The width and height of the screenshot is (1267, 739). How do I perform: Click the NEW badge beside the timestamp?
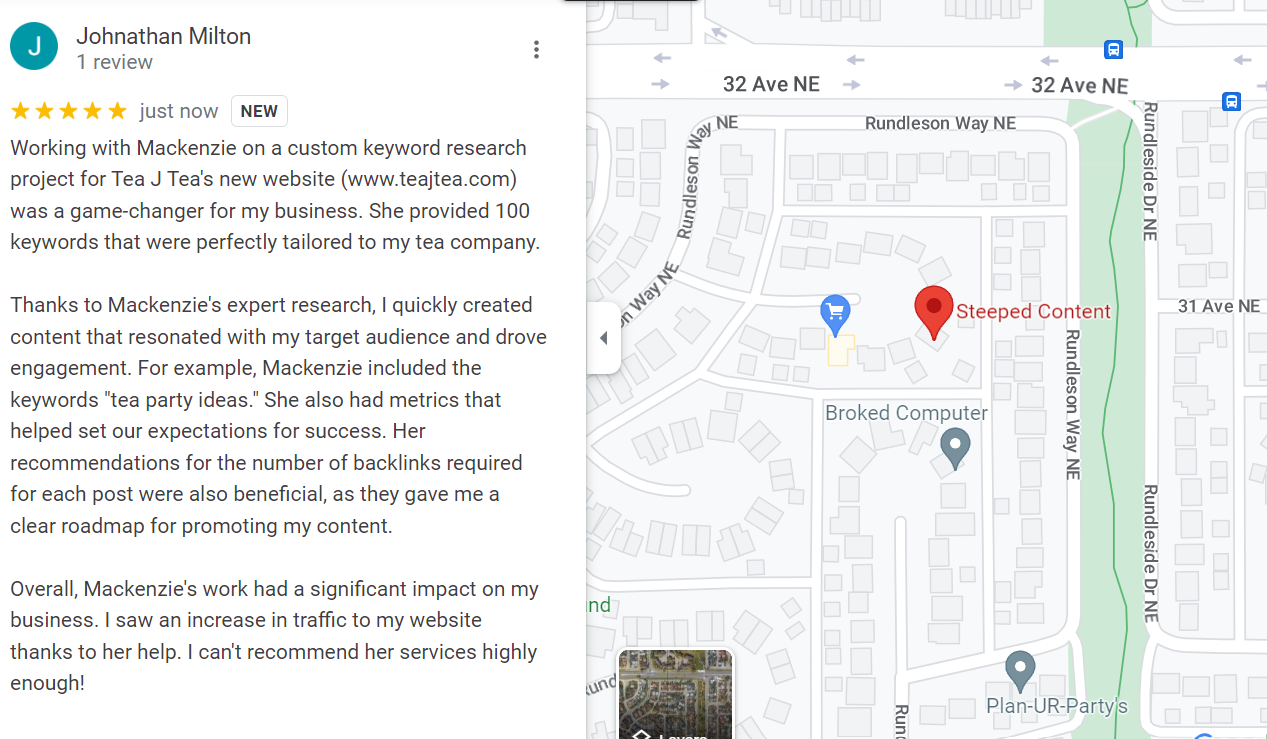click(x=259, y=111)
